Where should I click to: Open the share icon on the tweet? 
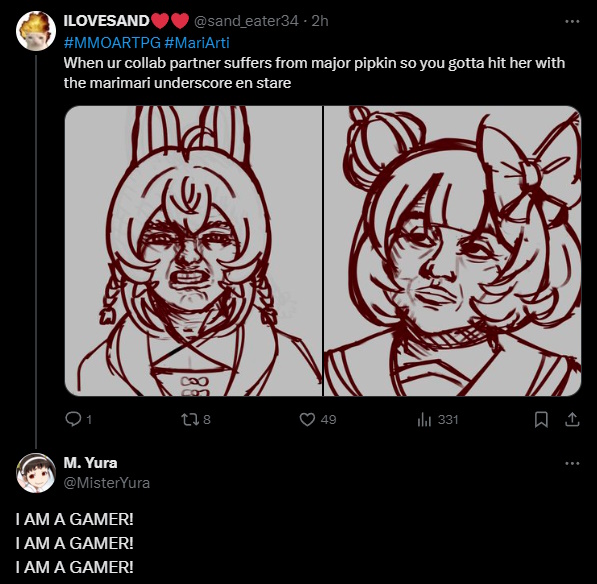(572, 419)
